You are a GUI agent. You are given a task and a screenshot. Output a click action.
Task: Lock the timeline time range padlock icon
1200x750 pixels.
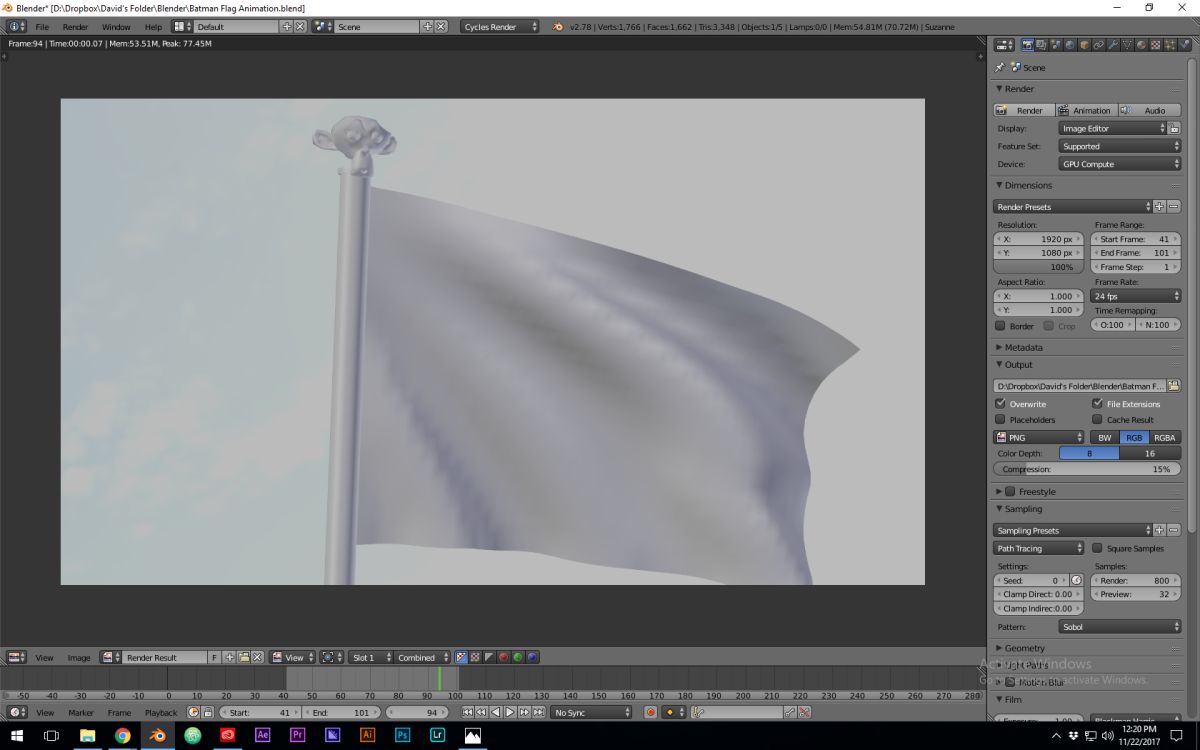point(208,712)
